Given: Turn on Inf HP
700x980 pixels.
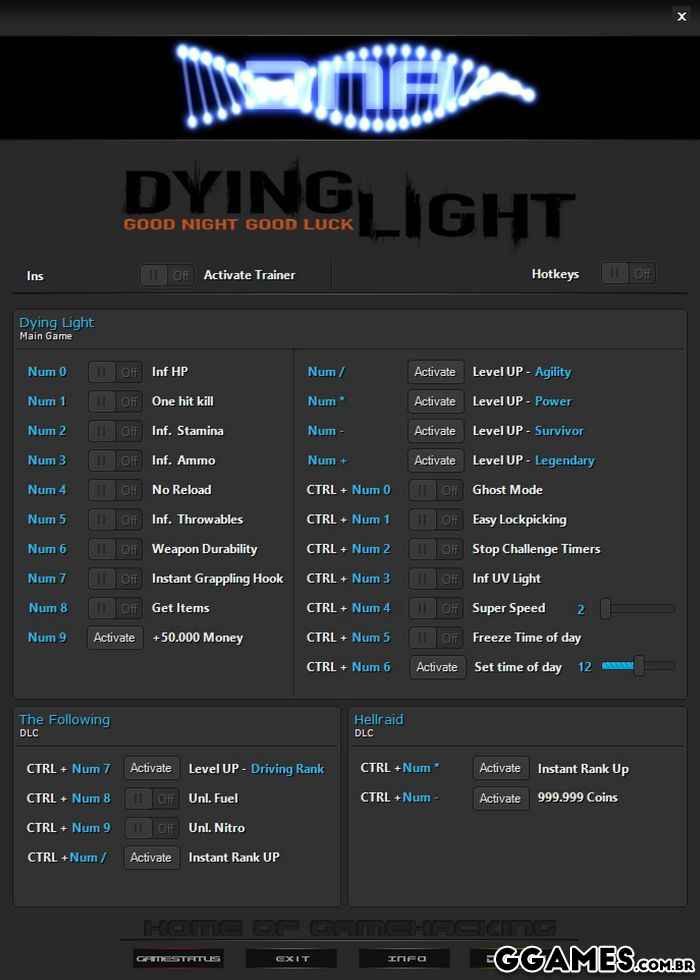Looking at the screenshot, I should (115, 372).
